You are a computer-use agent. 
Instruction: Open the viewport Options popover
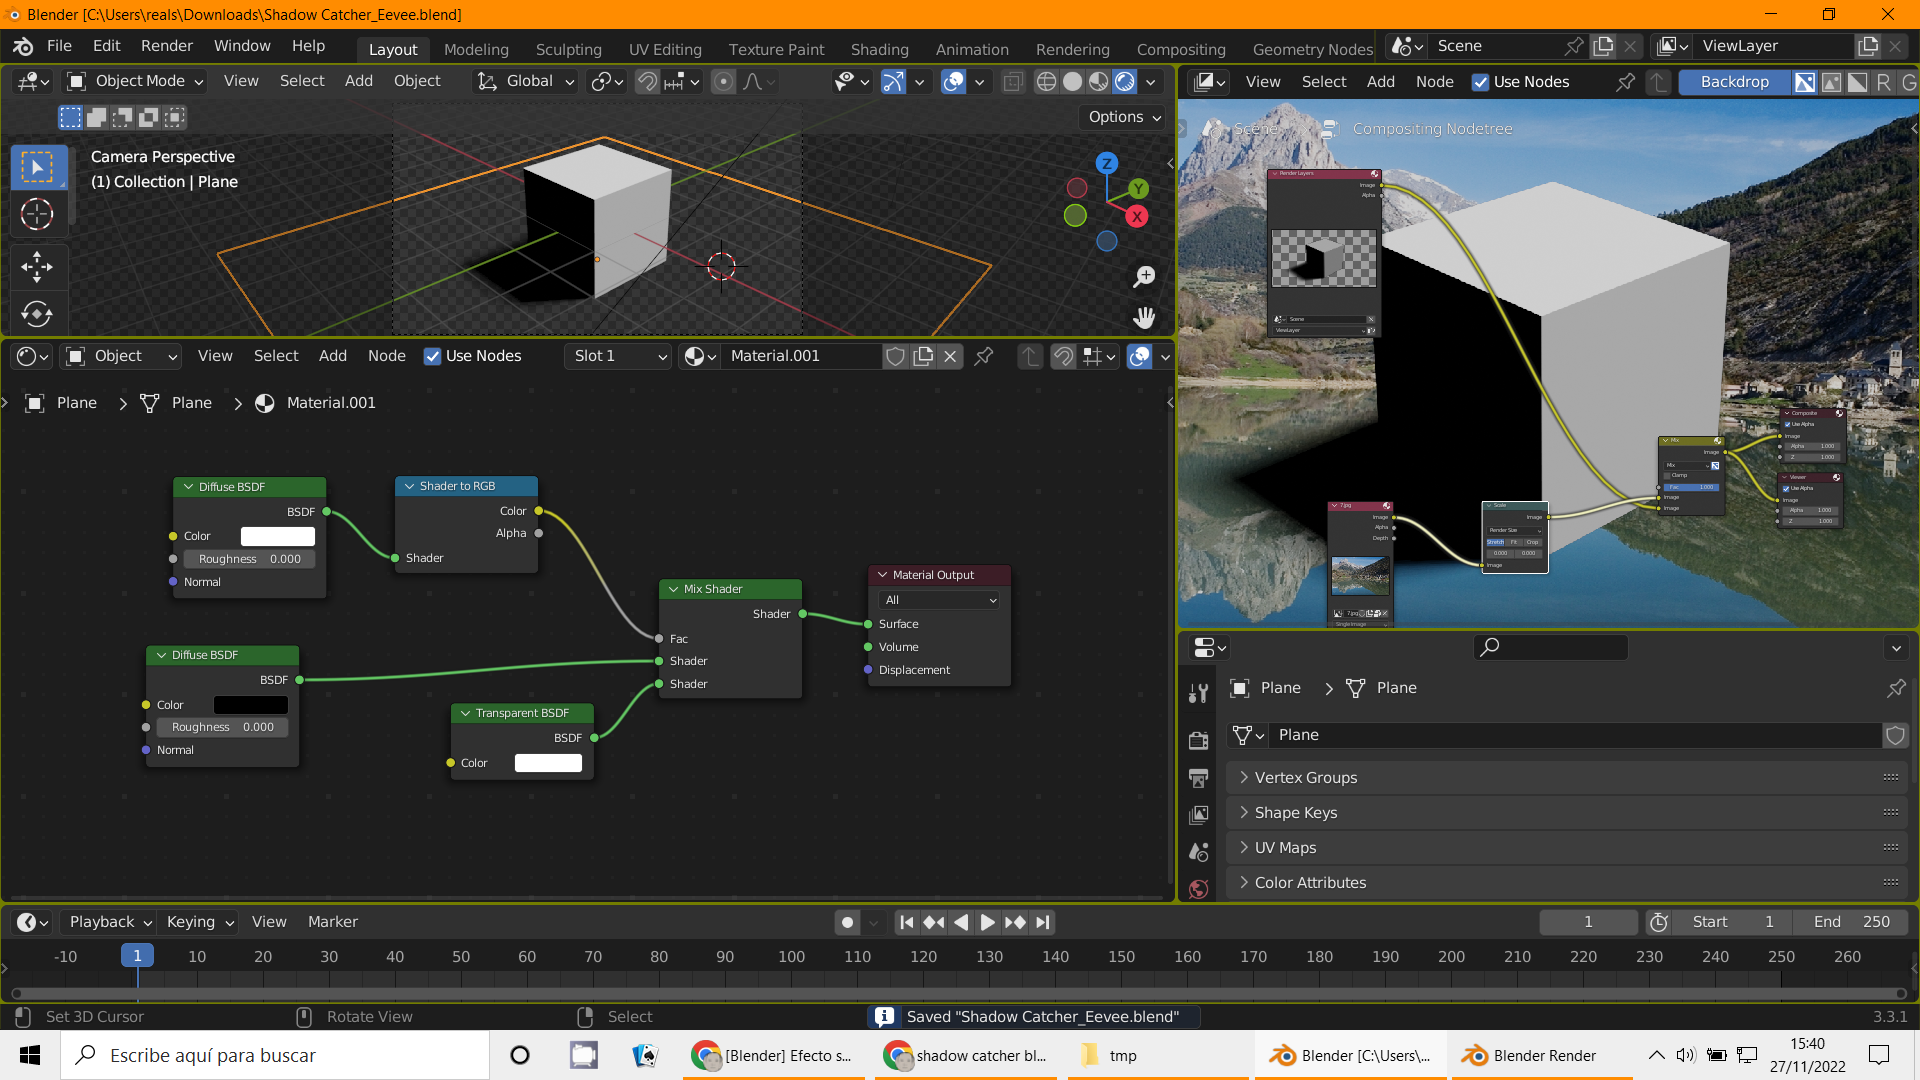pyautogui.click(x=1124, y=117)
